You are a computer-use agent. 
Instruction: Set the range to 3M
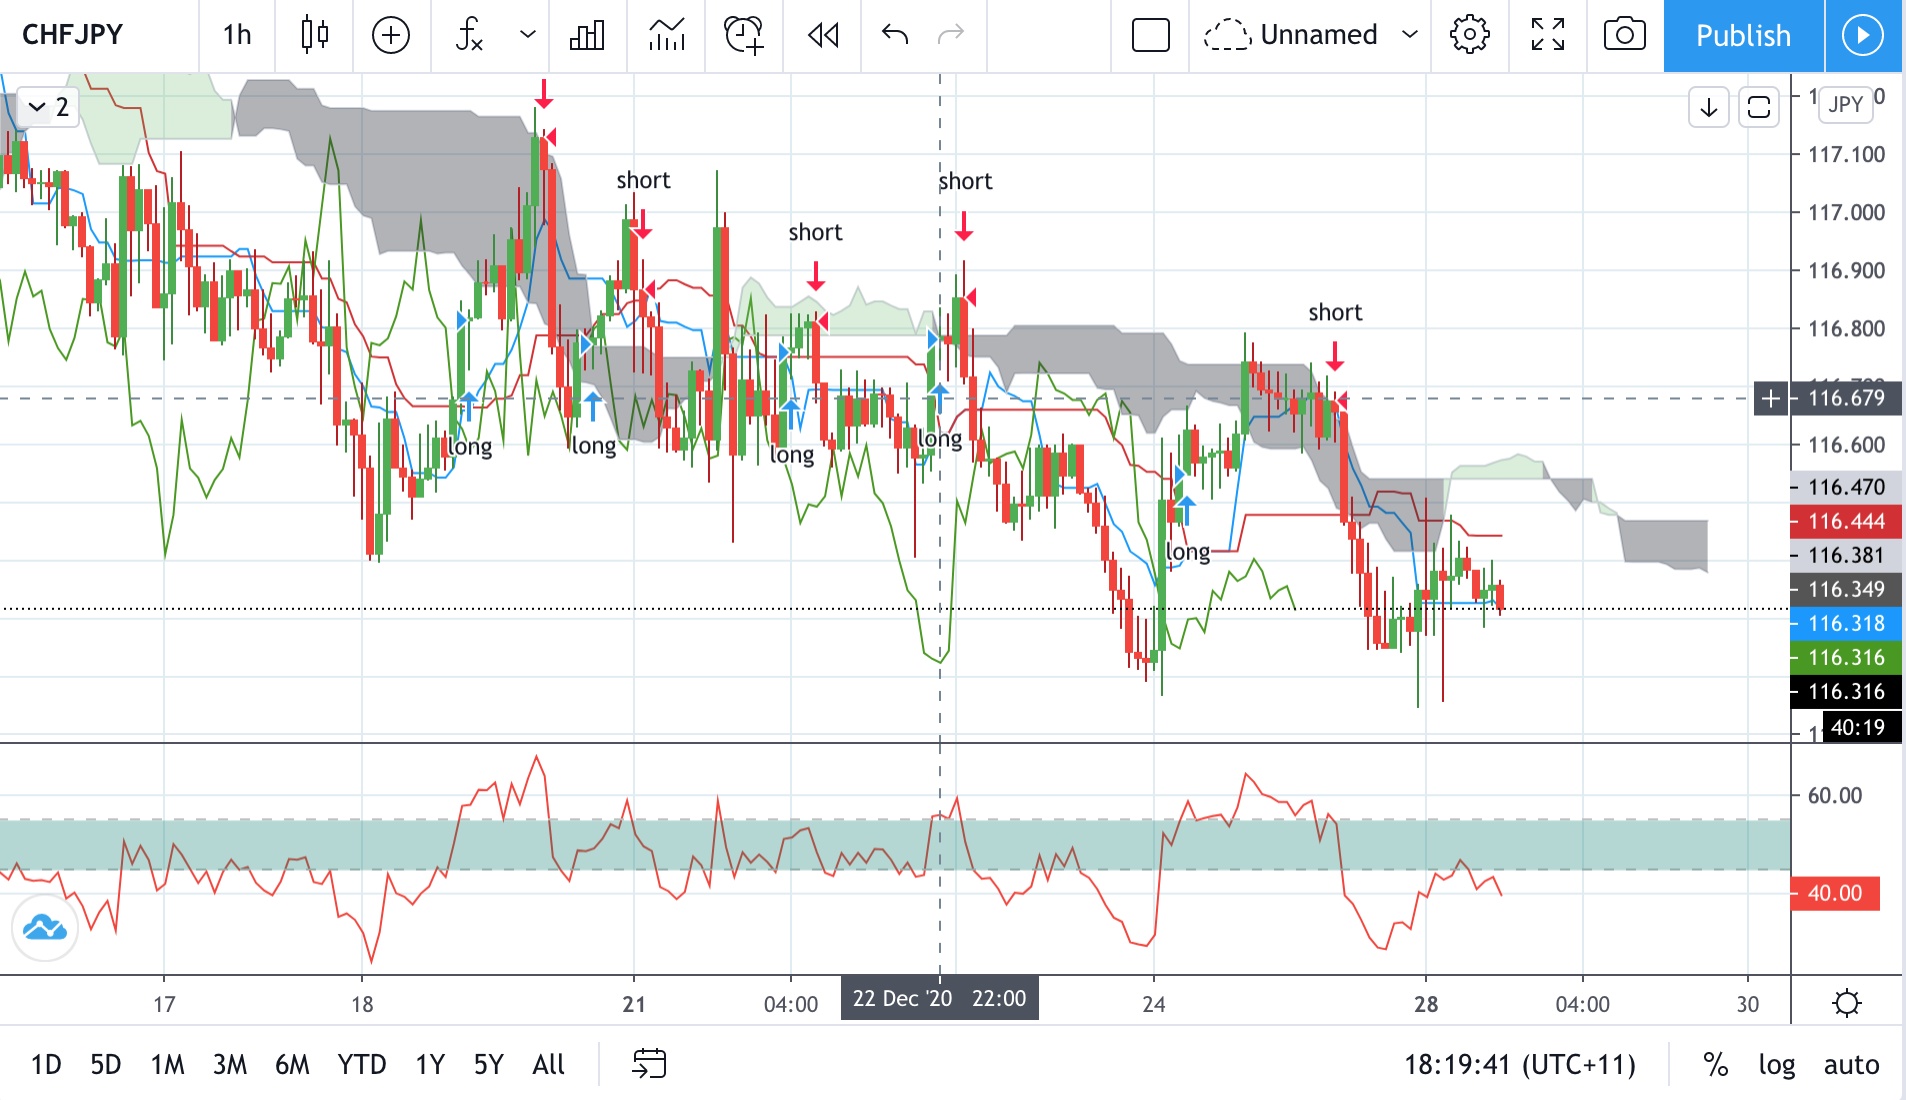click(230, 1064)
